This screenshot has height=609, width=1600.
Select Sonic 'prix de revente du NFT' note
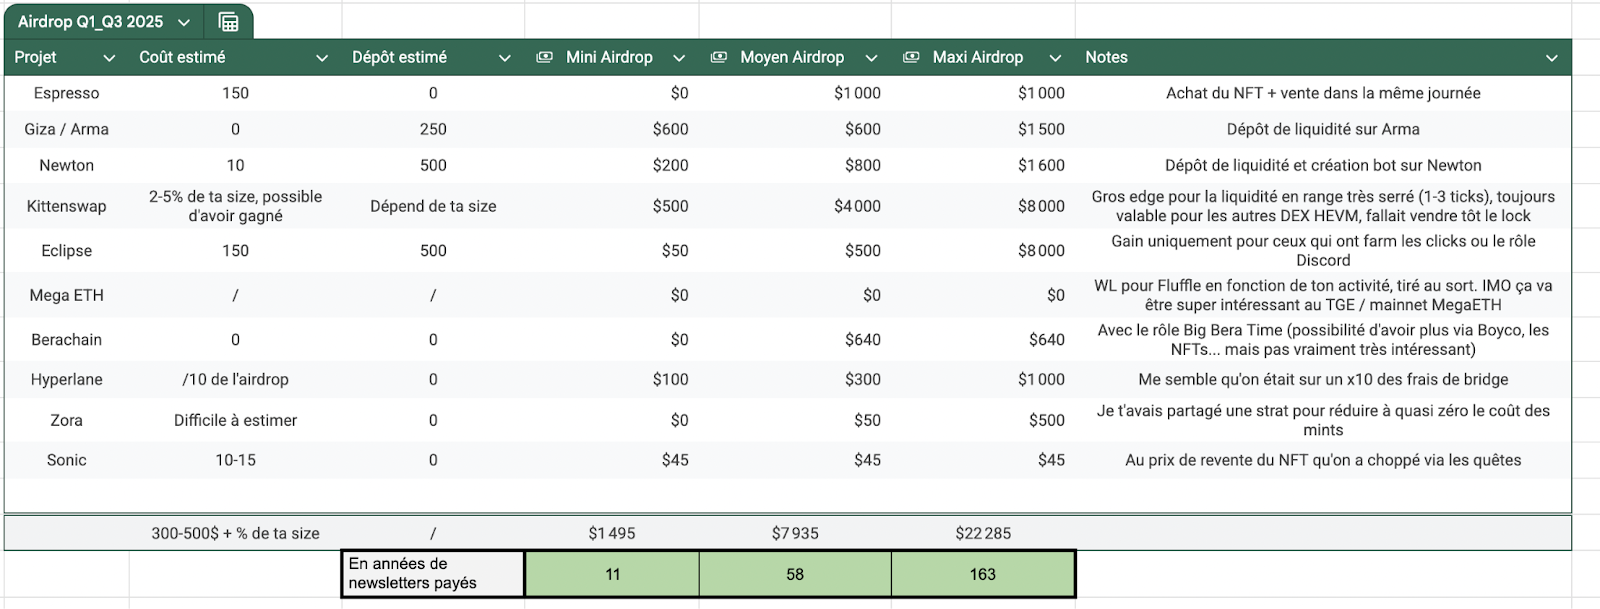point(1323,460)
